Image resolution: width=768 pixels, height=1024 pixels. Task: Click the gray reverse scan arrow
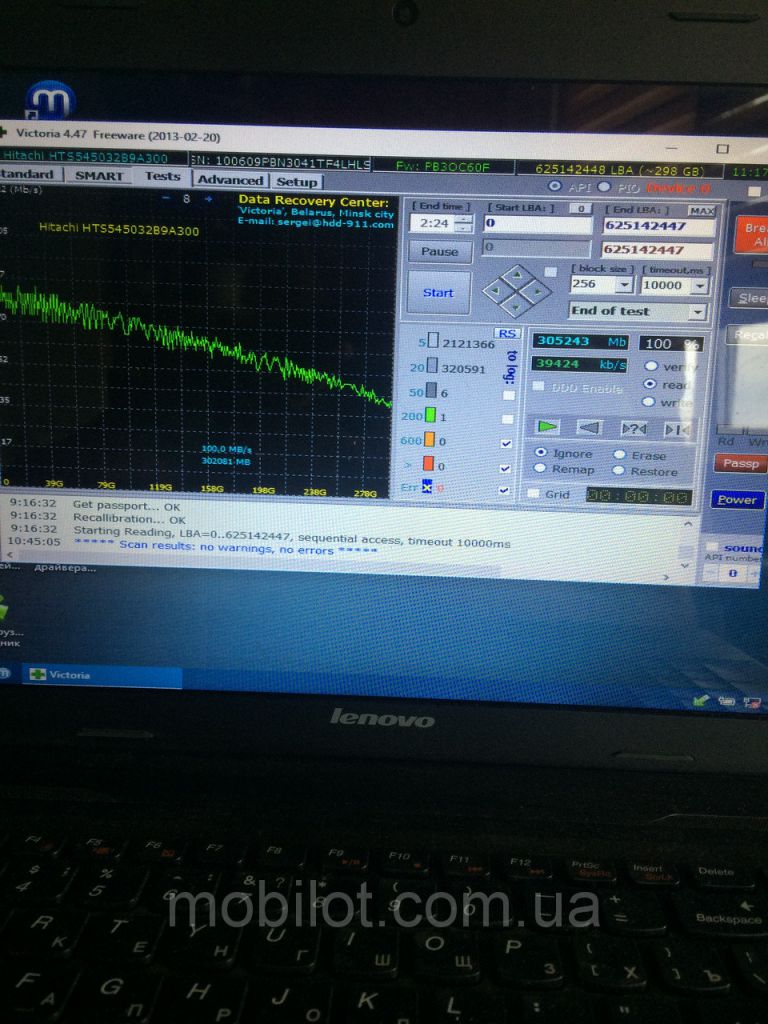589,428
